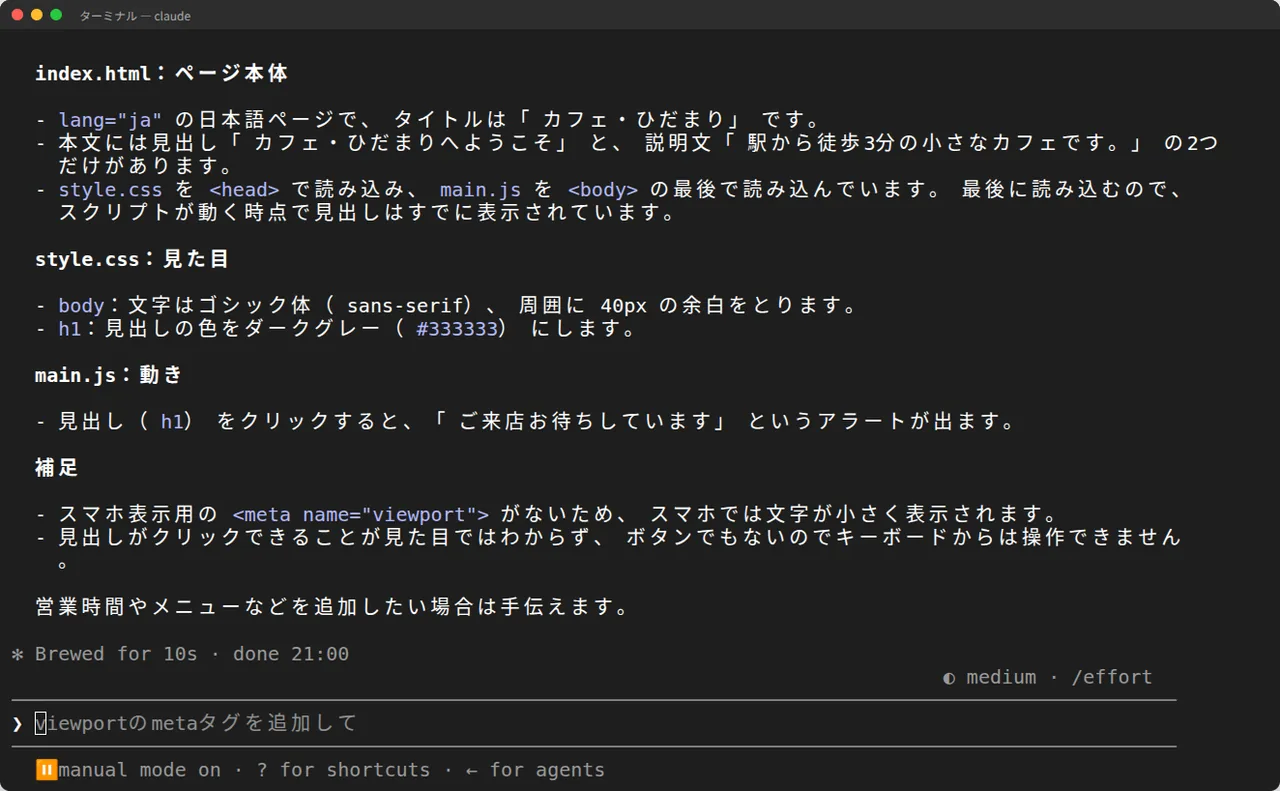
Task: Click the quoted heading "カフェ・ひだまりへようこそ"
Action: [404, 144]
